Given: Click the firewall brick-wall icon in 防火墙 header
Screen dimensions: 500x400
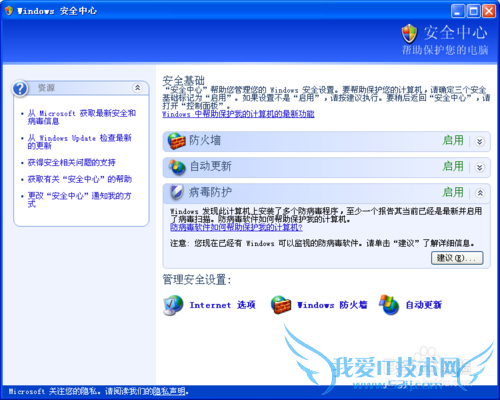Looking at the screenshot, I should click(176, 141).
